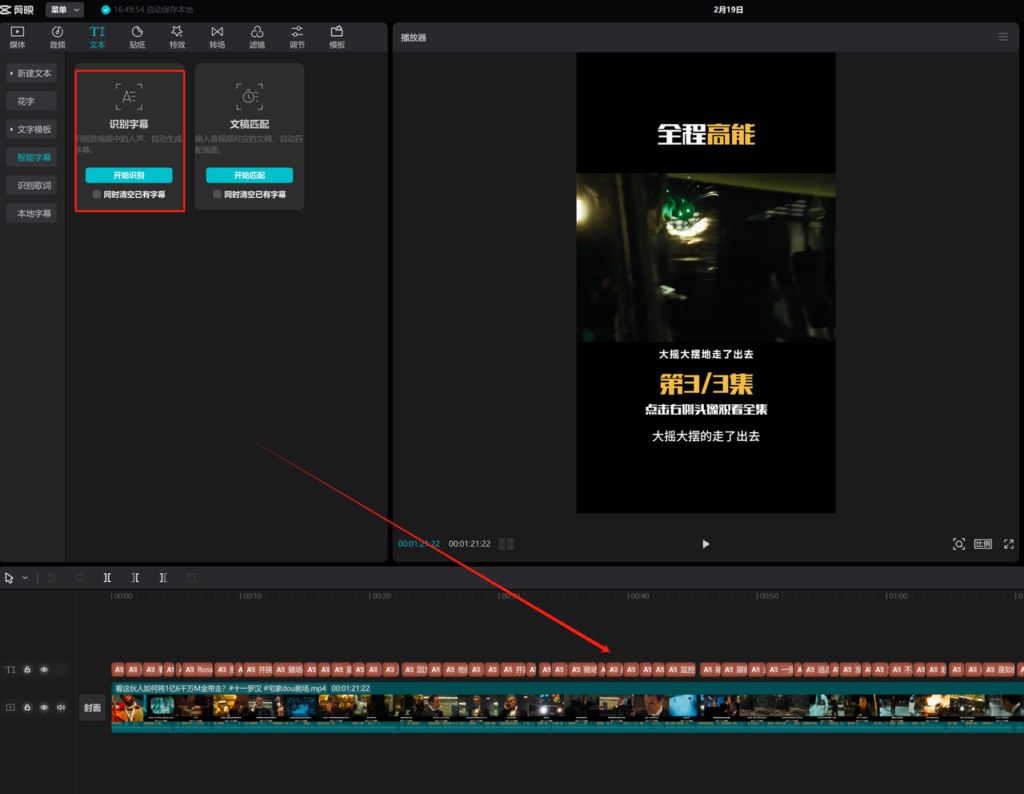This screenshot has width=1024, height=794.
Task: Click the 比例 aspect ratio button
Action: click(983, 544)
